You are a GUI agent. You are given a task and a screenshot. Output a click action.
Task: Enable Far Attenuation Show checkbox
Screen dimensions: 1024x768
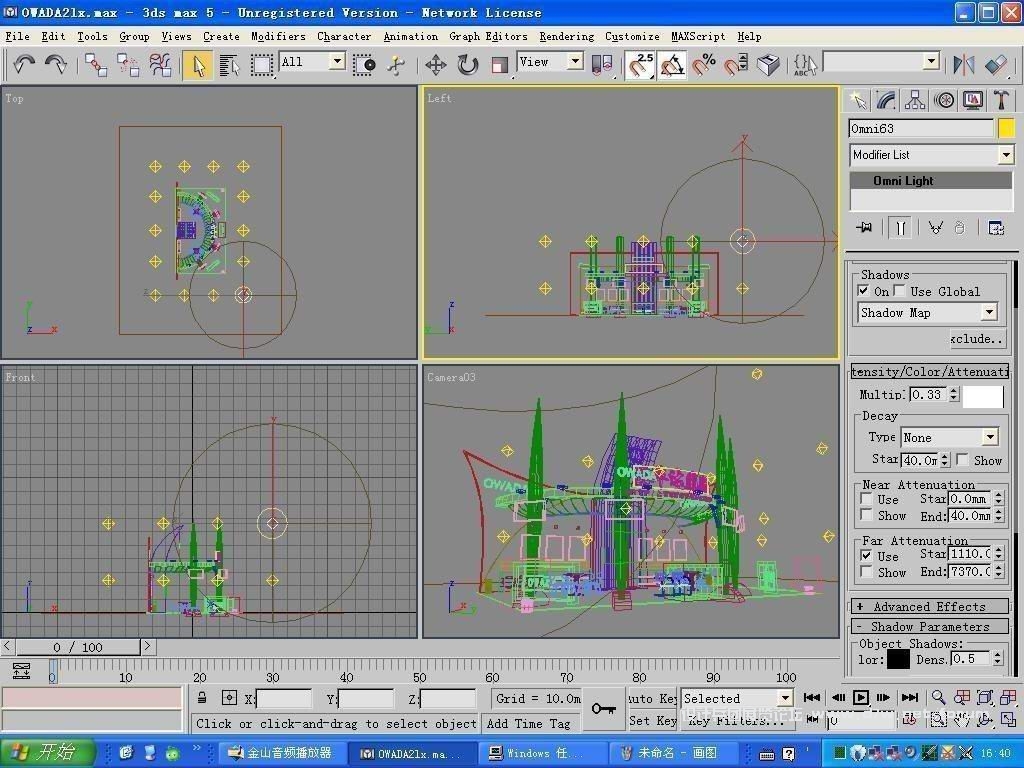click(867, 572)
